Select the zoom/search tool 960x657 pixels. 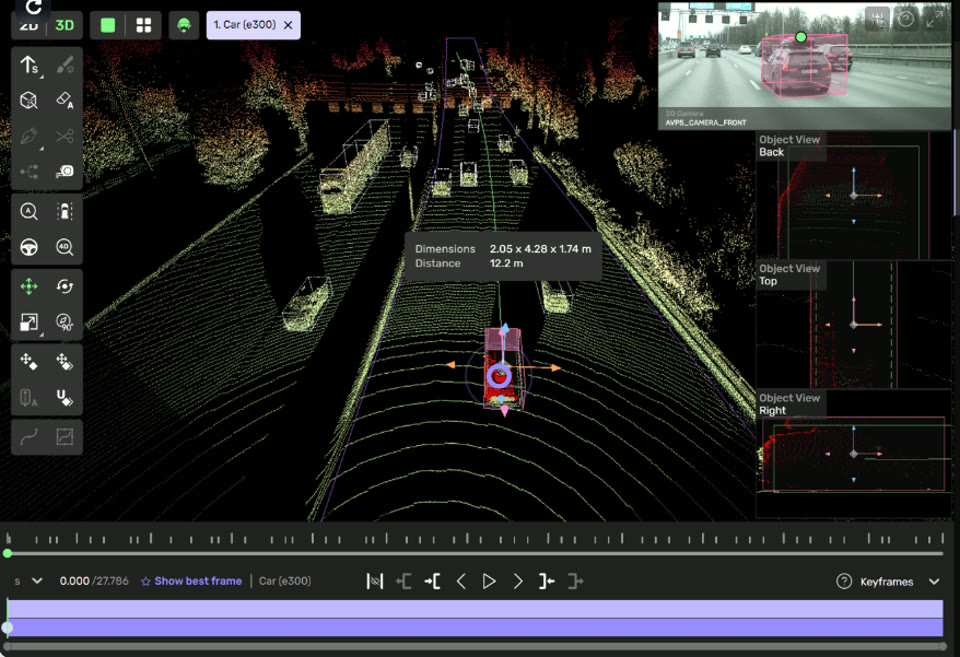(x=26, y=210)
